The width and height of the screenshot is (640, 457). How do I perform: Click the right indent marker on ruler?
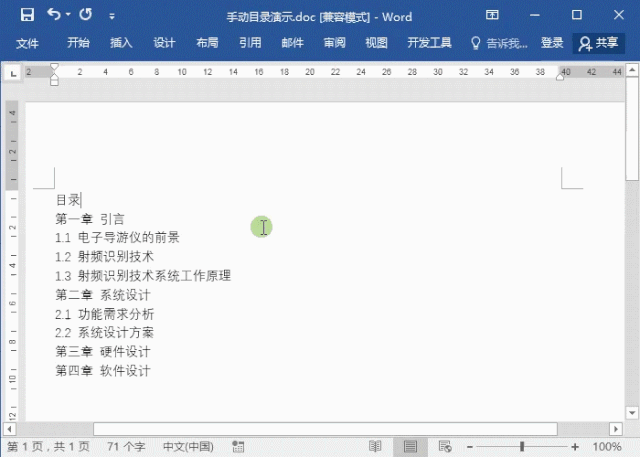(x=560, y=77)
